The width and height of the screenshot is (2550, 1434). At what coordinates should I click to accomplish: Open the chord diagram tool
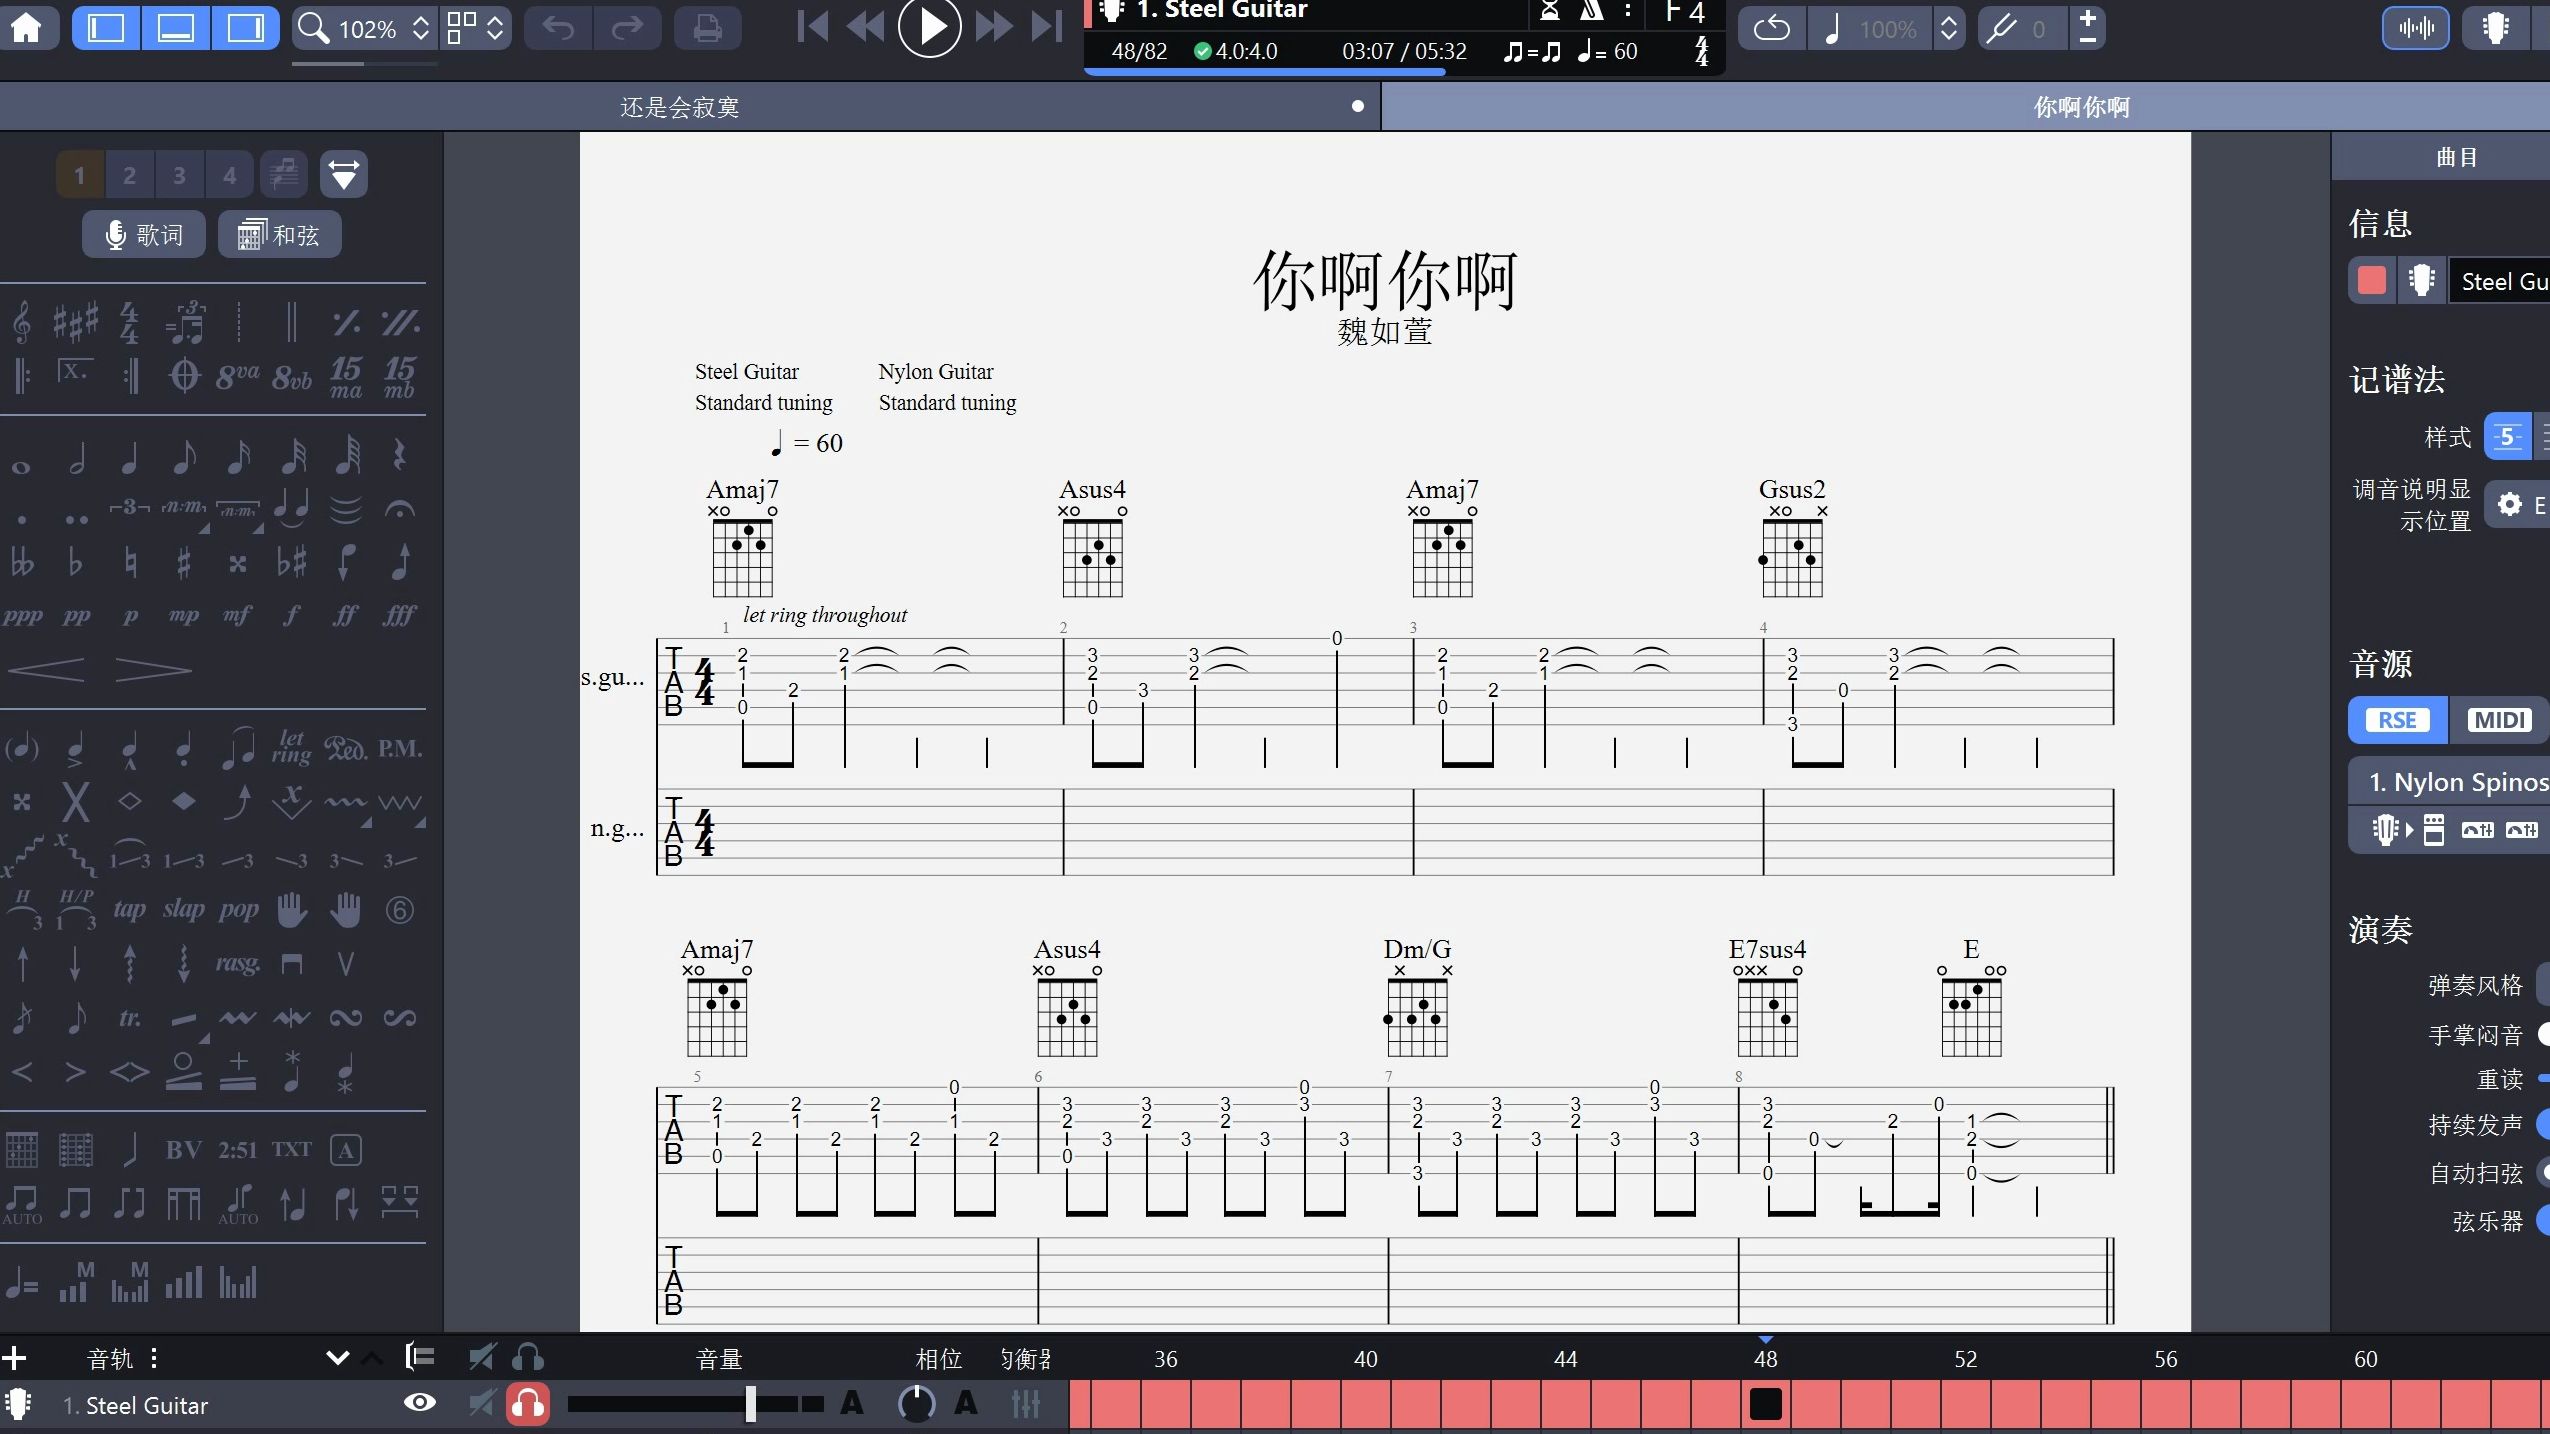tap(22, 1150)
